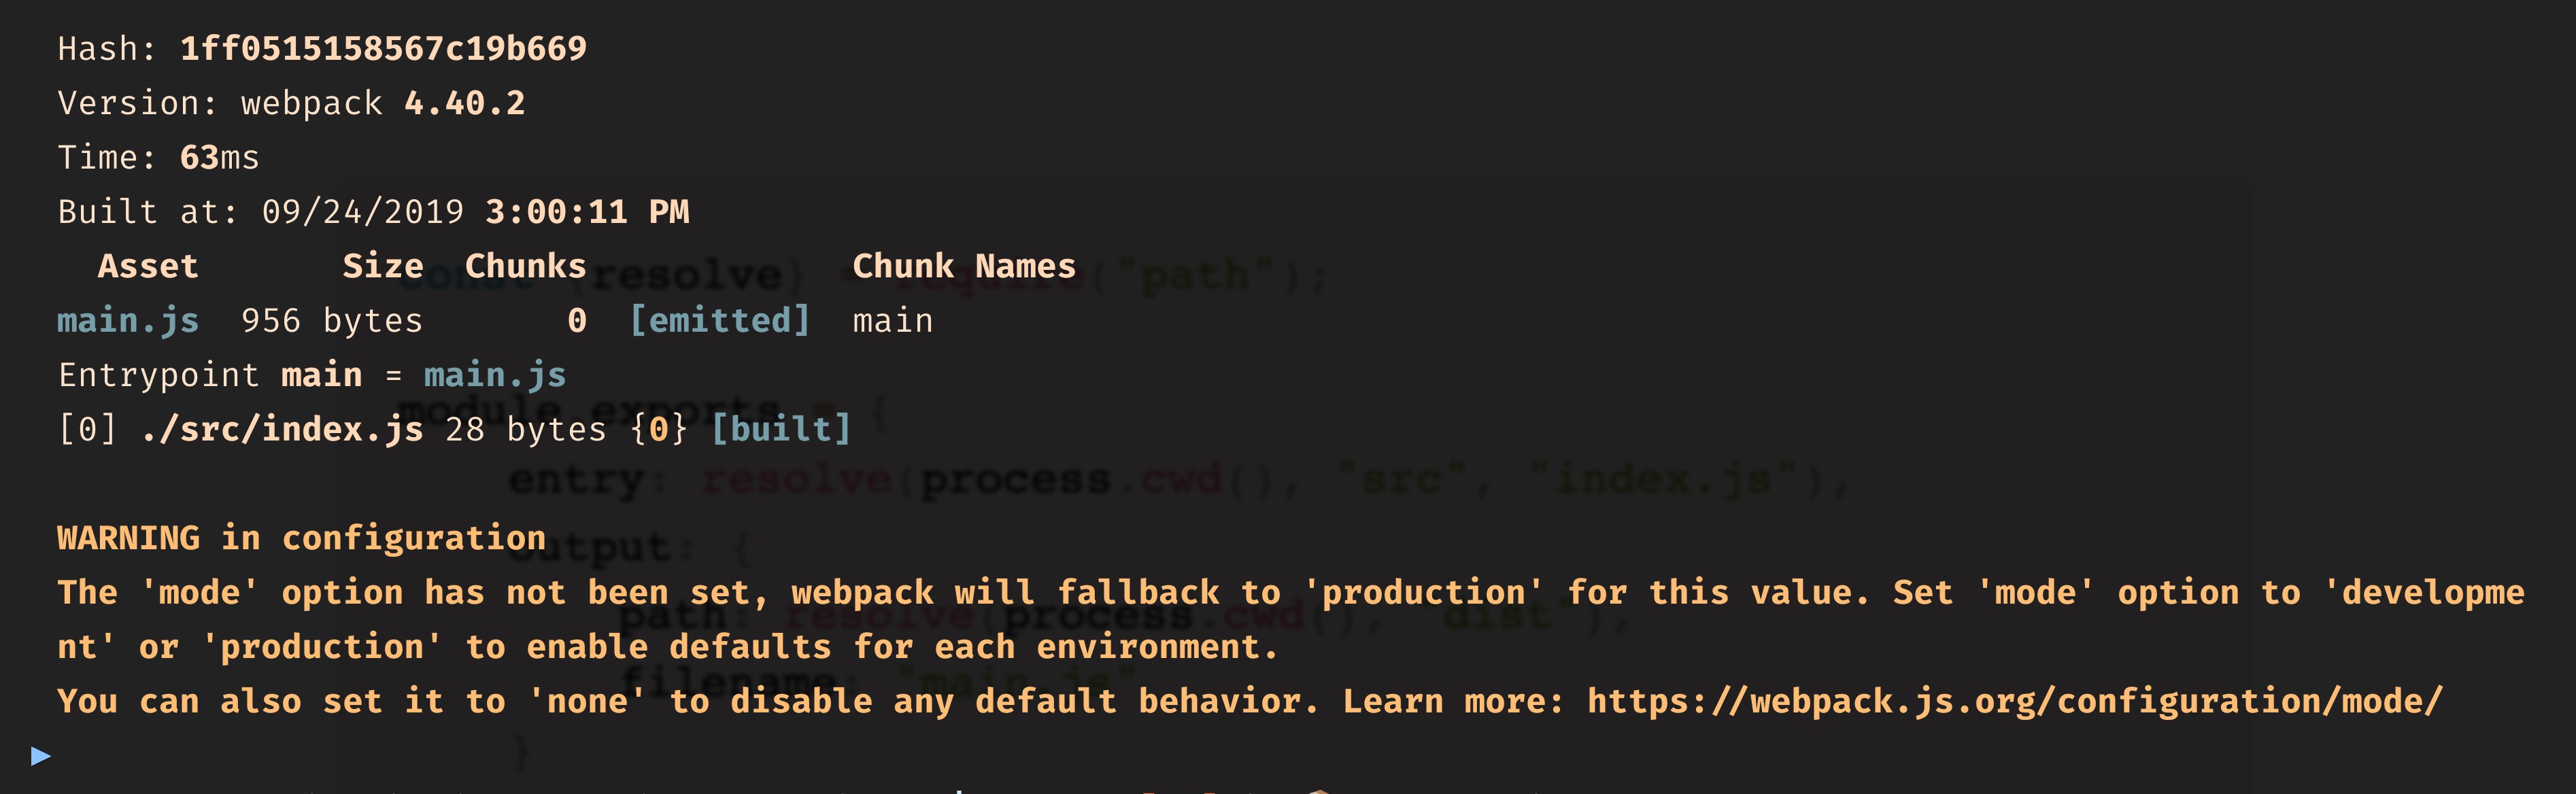Click the ./src/index.js module path
Screen dimensions: 2576x794
pyautogui.click(x=282, y=429)
